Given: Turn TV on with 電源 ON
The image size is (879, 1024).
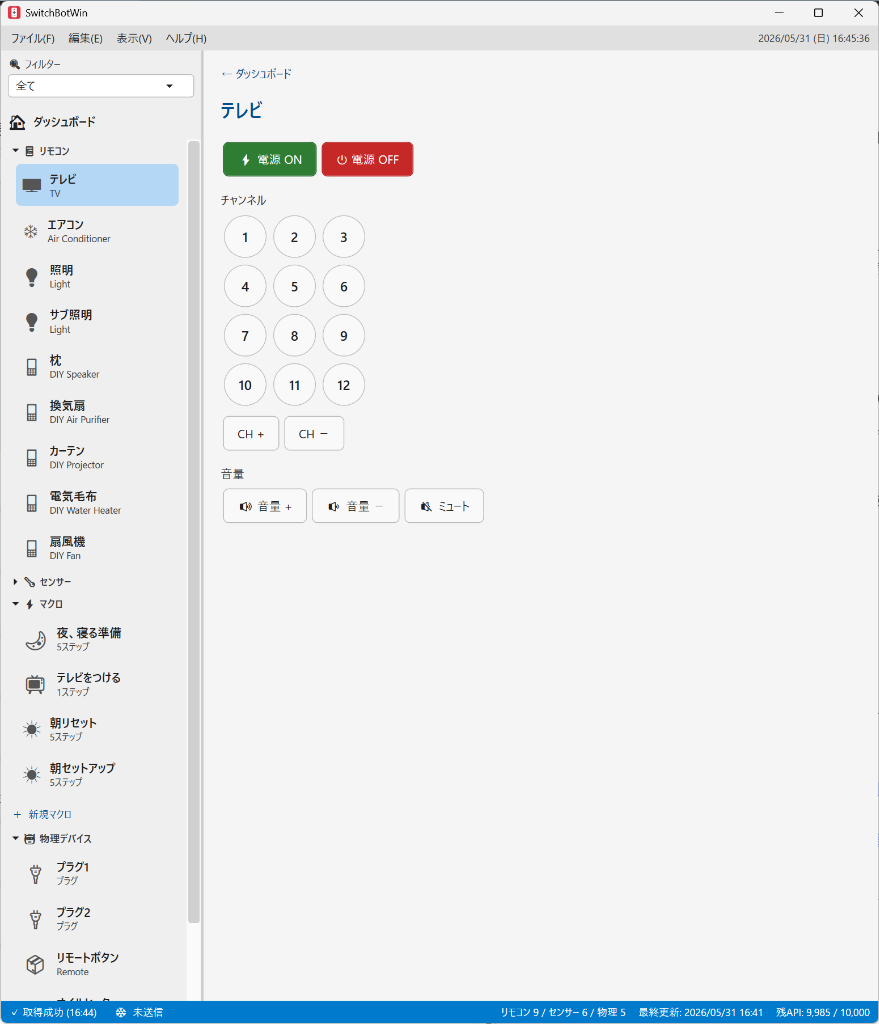Looking at the screenshot, I should [x=270, y=159].
